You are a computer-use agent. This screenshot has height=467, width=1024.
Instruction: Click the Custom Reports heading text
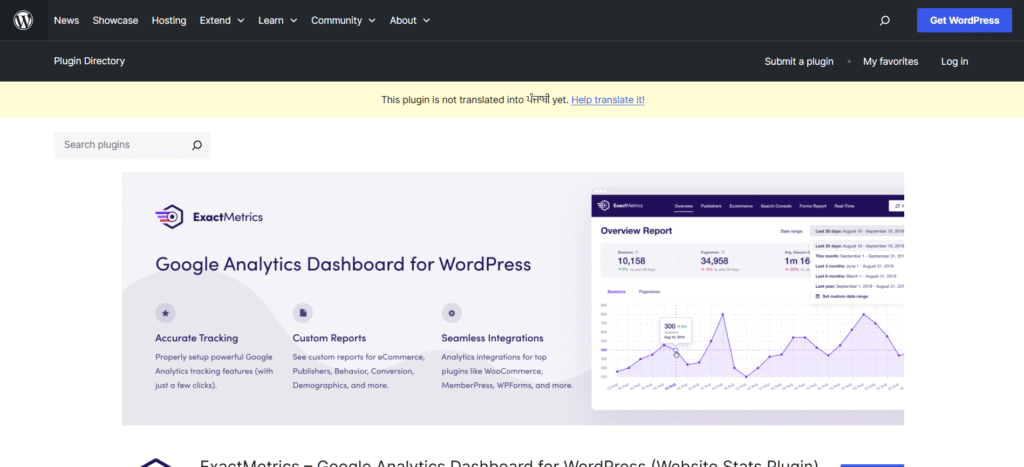click(329, 338)
